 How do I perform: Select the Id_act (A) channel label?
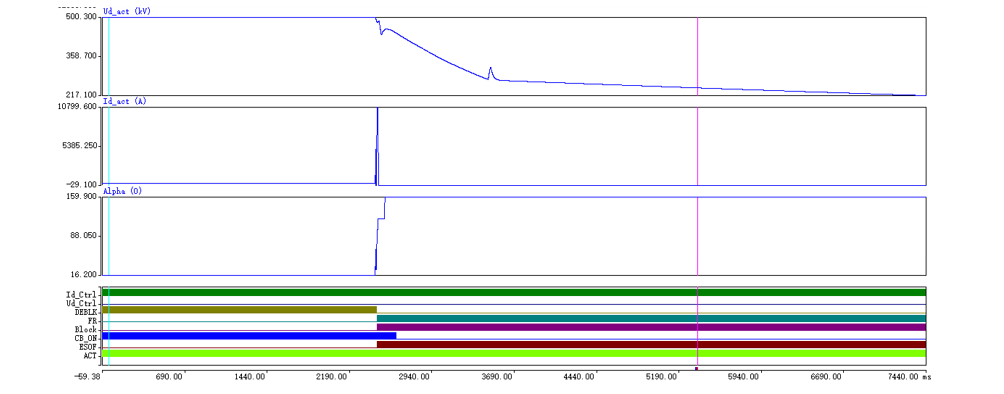(x=125, y=101)
